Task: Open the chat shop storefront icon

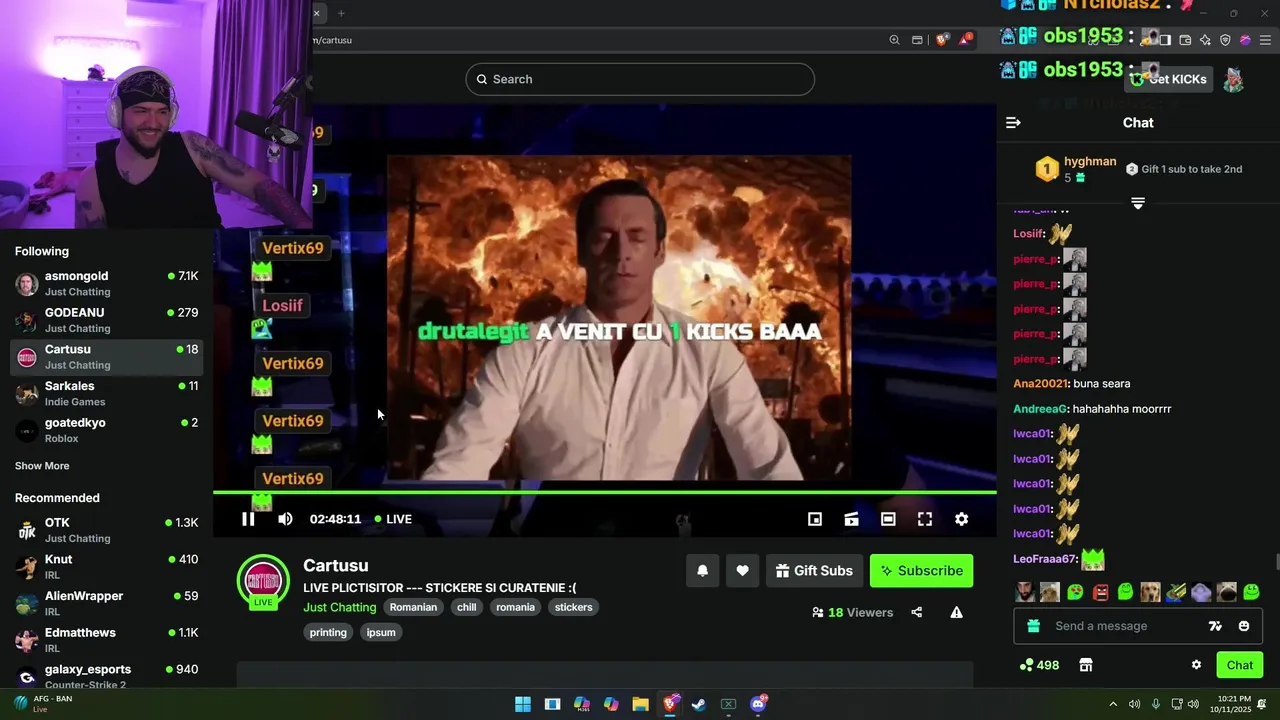Action: (1086, 665)
